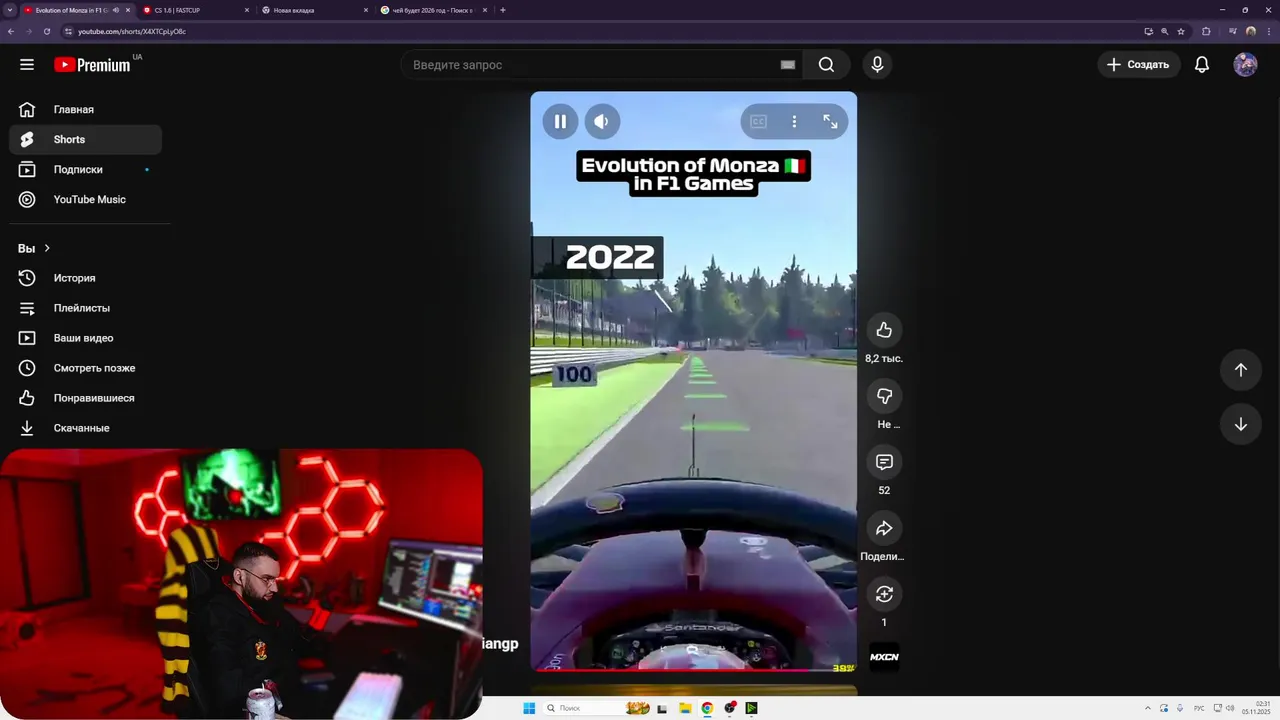Mute audio on the Evolution of Monza tab
1280x720 pixels.
click(116, 10)
